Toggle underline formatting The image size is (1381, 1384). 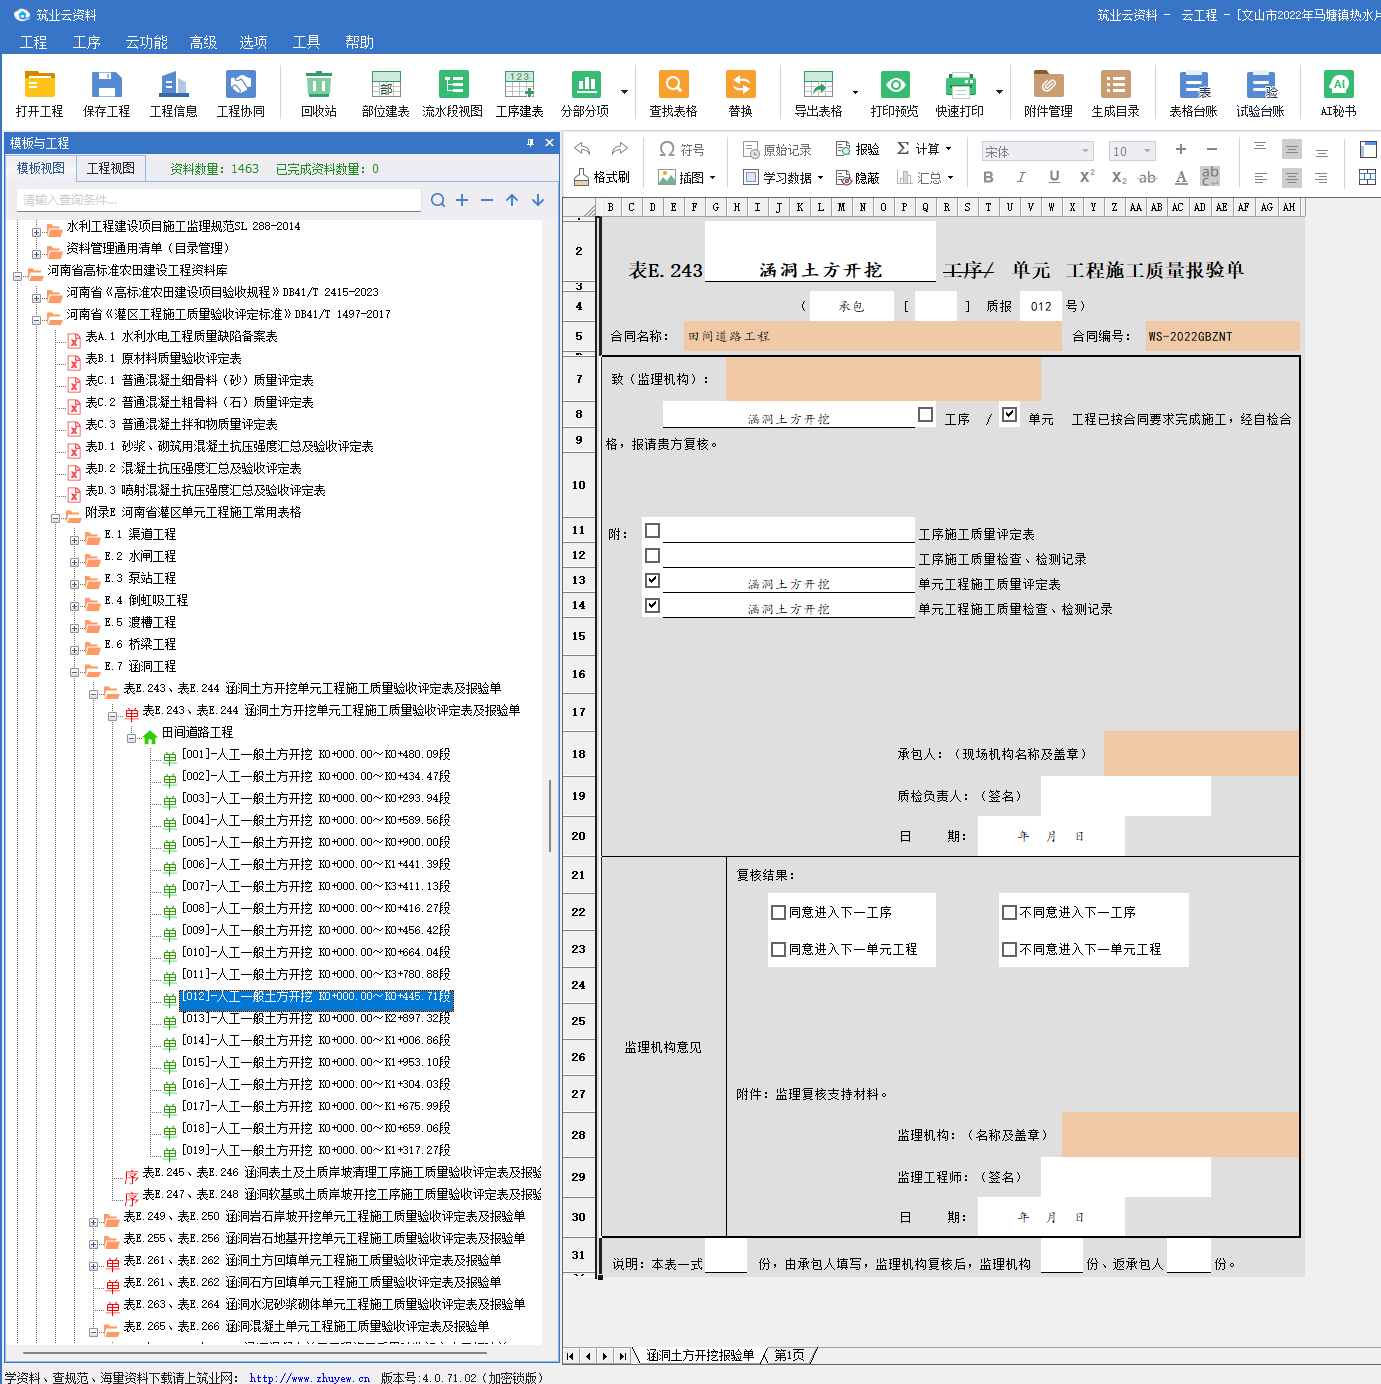[x=1054, y=177]
